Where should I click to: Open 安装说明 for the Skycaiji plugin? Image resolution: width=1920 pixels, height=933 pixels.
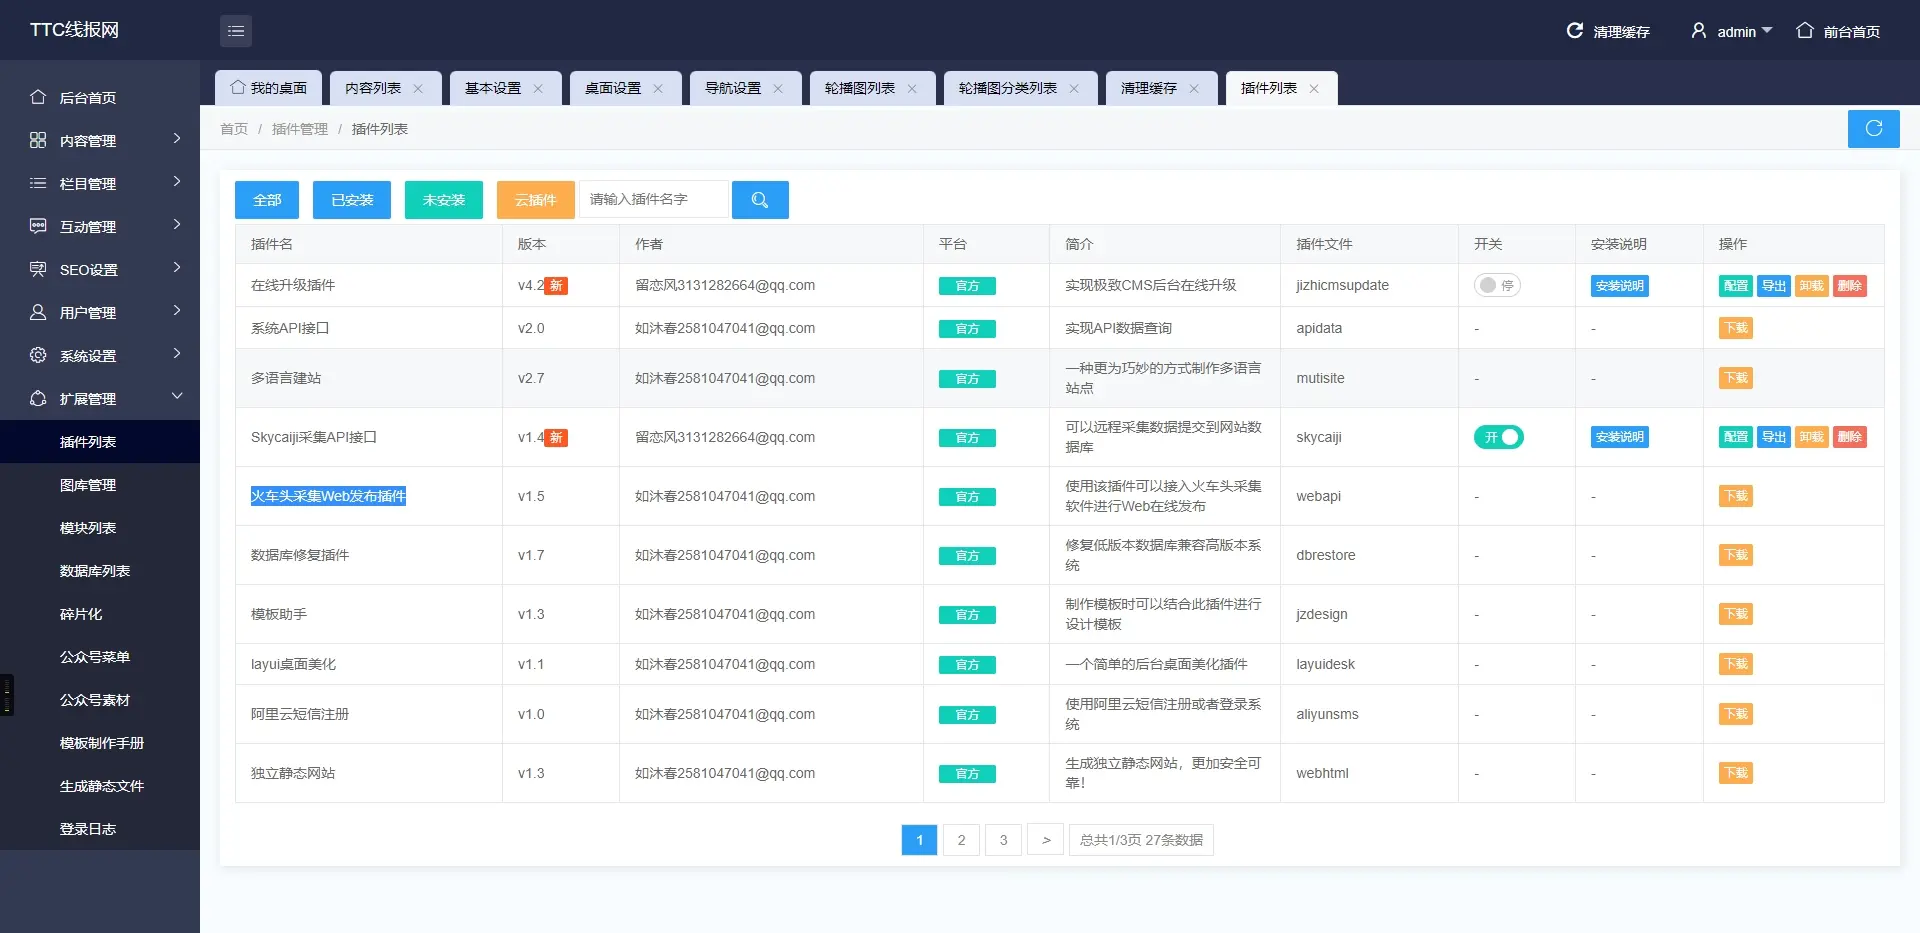pyautogui.click(x=1618, y=437)
